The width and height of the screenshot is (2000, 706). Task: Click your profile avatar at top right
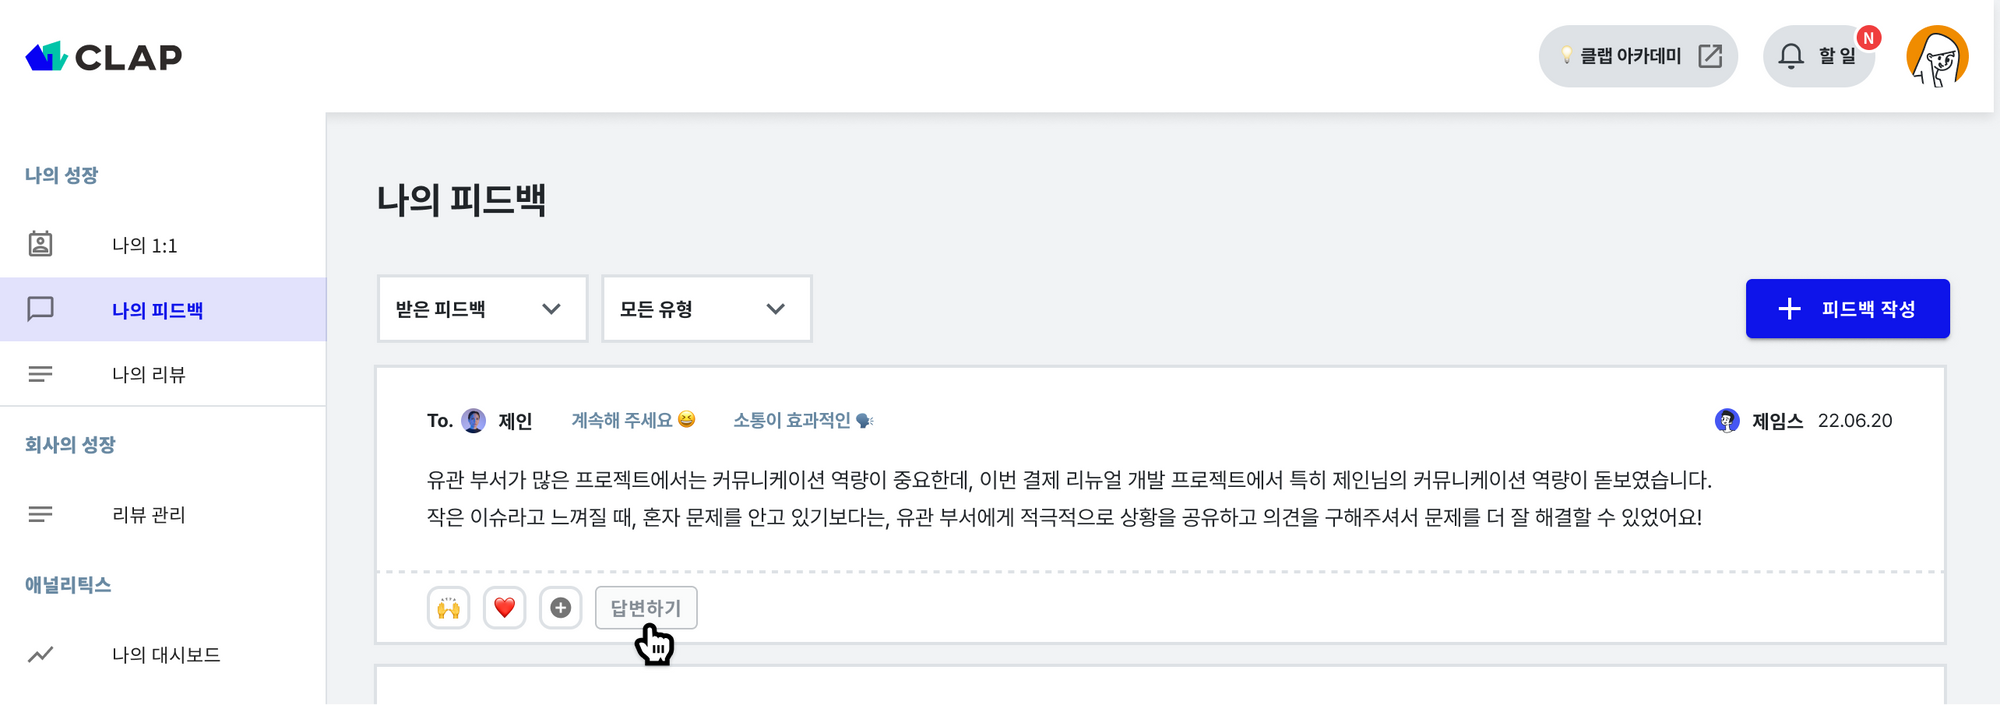(x=1937, y=56)
